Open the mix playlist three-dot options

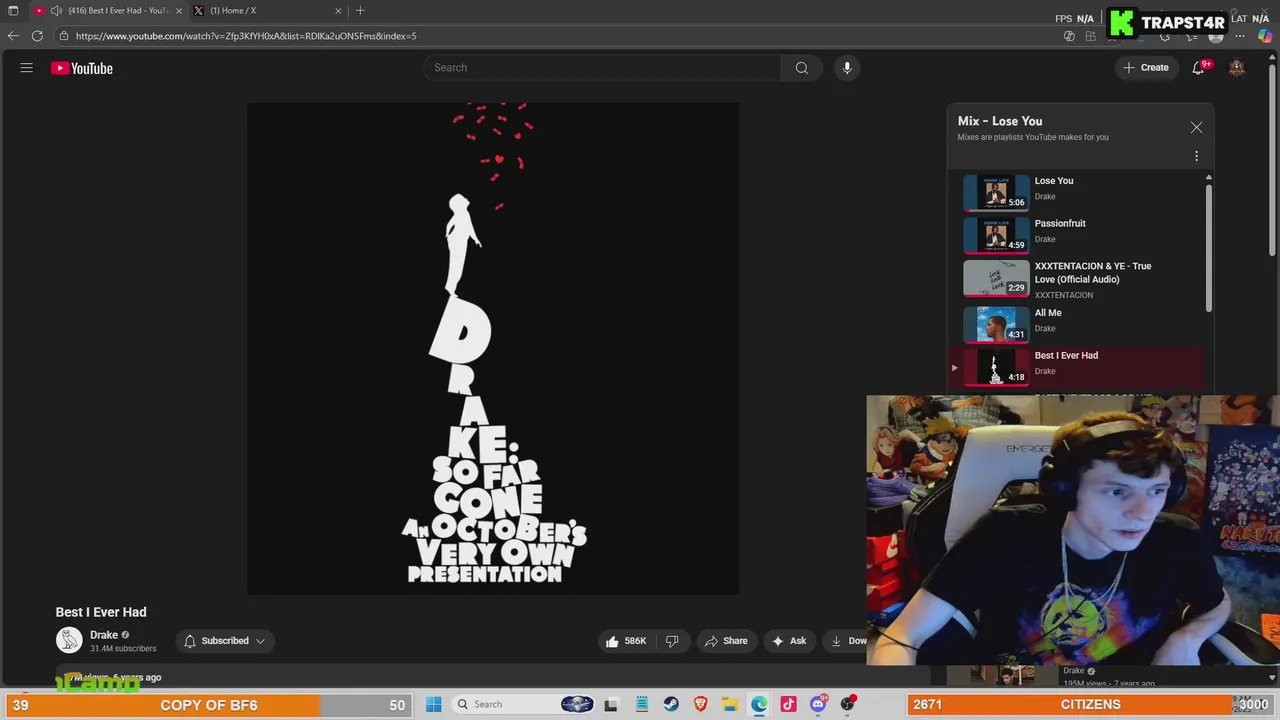pos(1196,156)
